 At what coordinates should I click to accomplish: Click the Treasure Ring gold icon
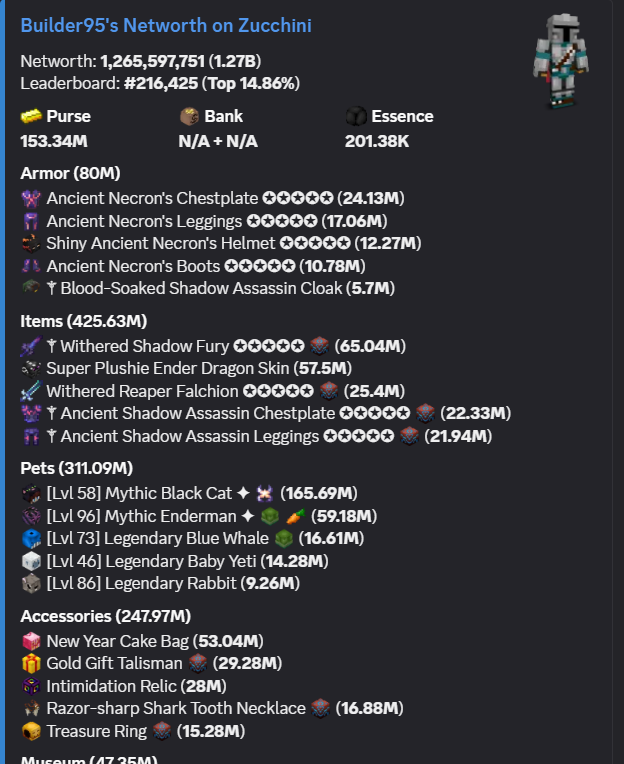tap(31, 731)
